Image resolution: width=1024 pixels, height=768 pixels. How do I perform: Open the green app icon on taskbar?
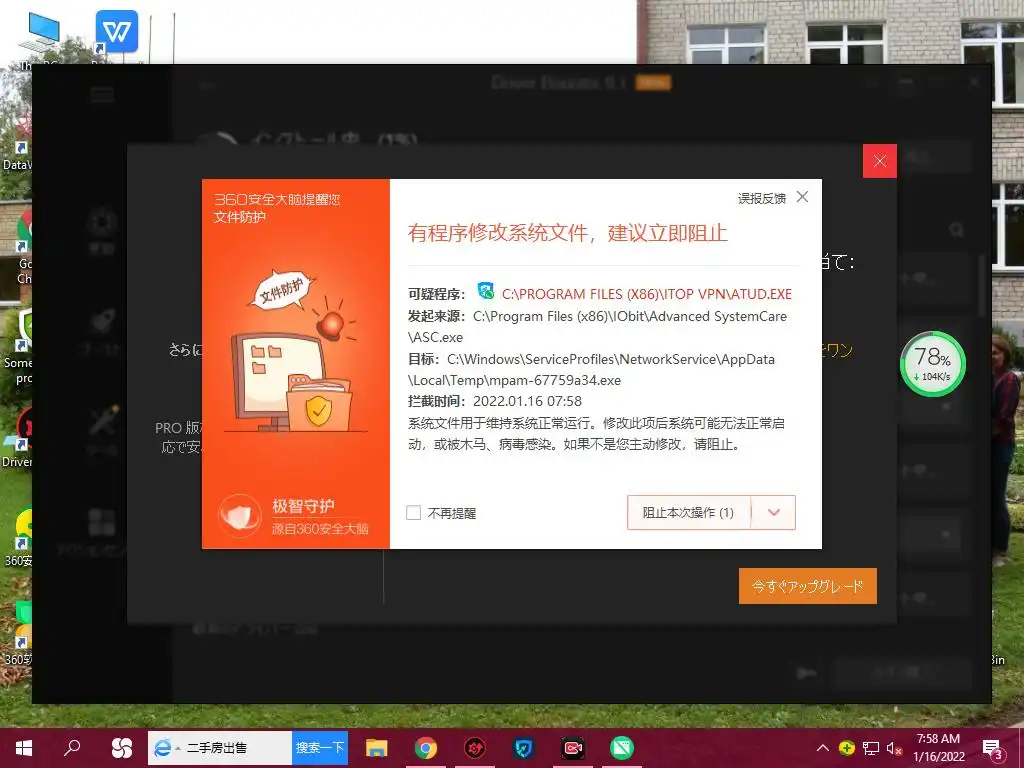(622, 748)
